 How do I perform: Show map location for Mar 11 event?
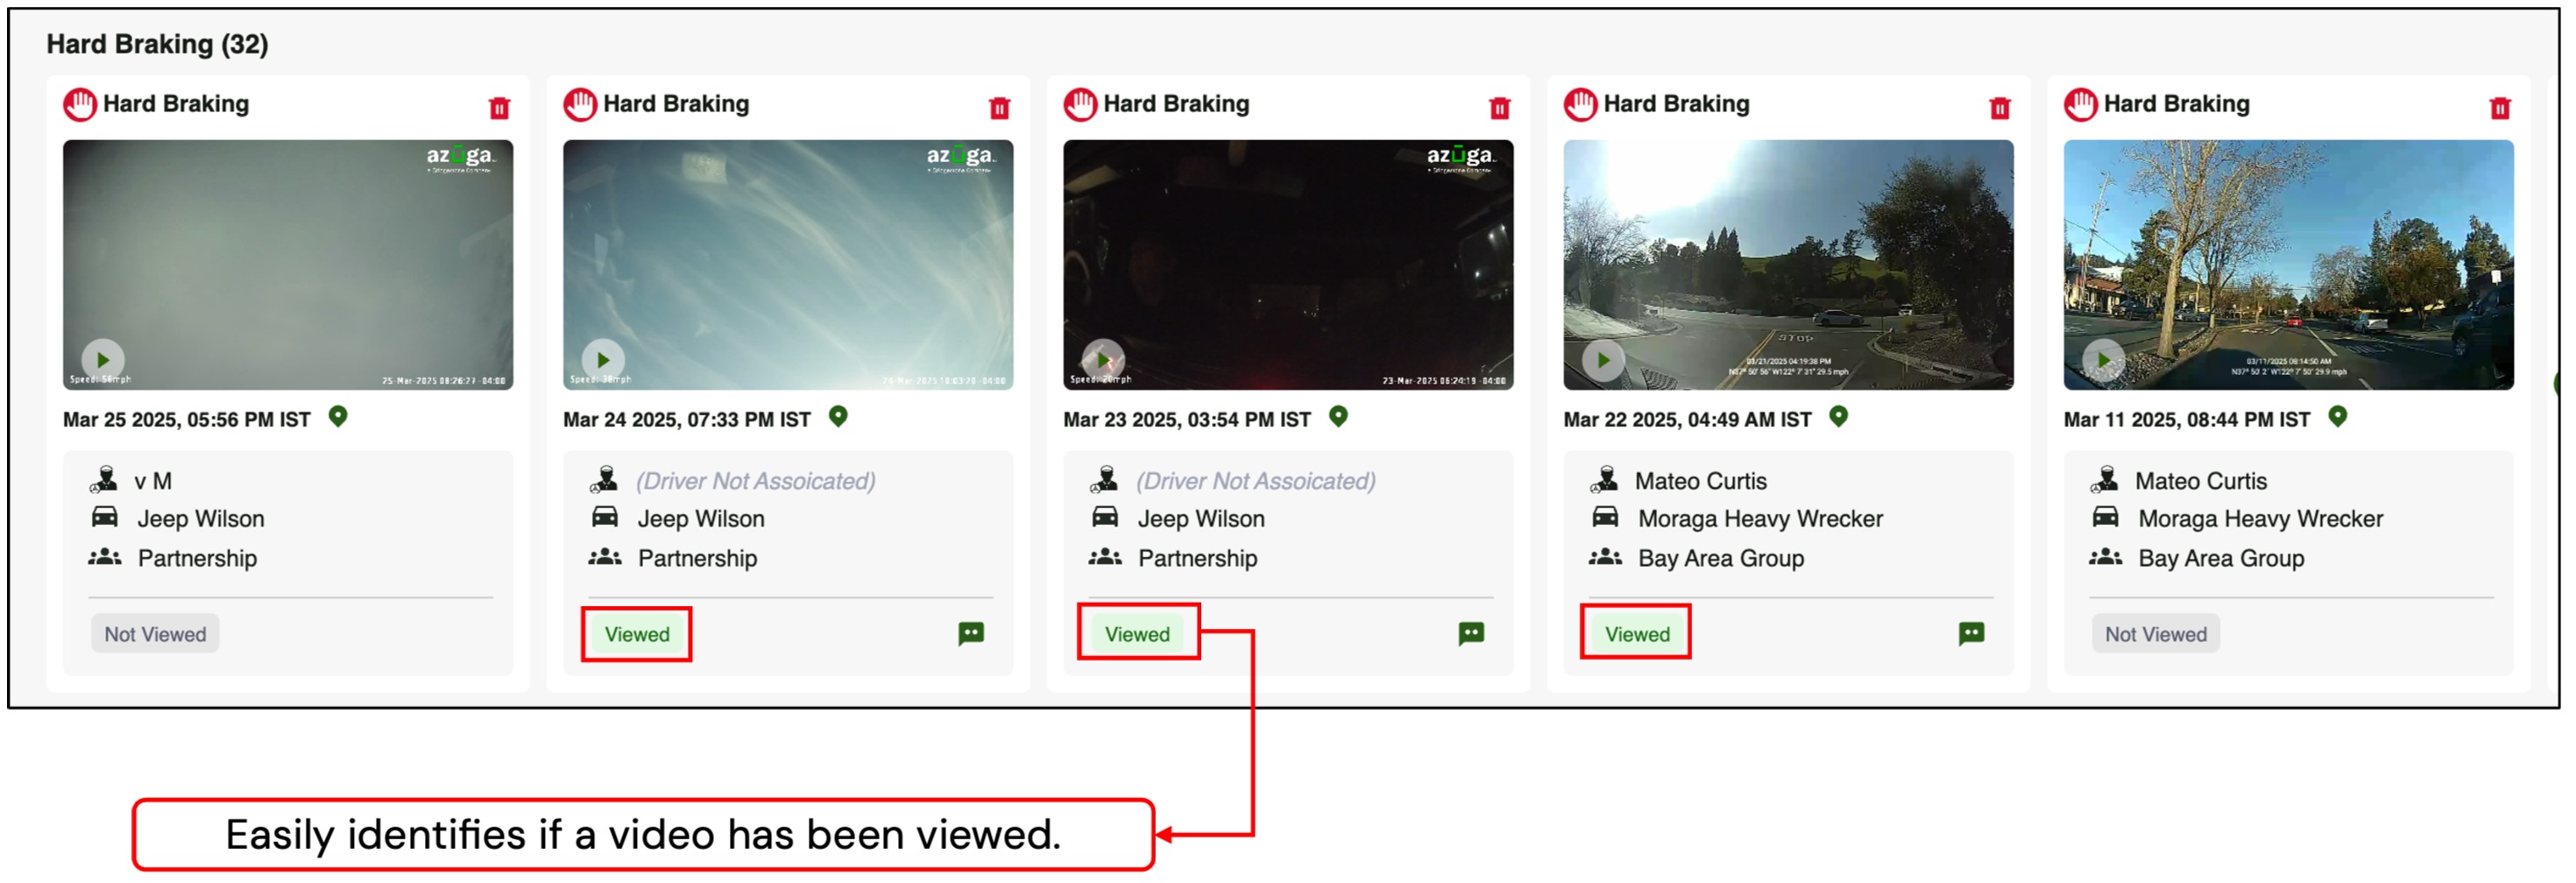(x=2337, y=416)
